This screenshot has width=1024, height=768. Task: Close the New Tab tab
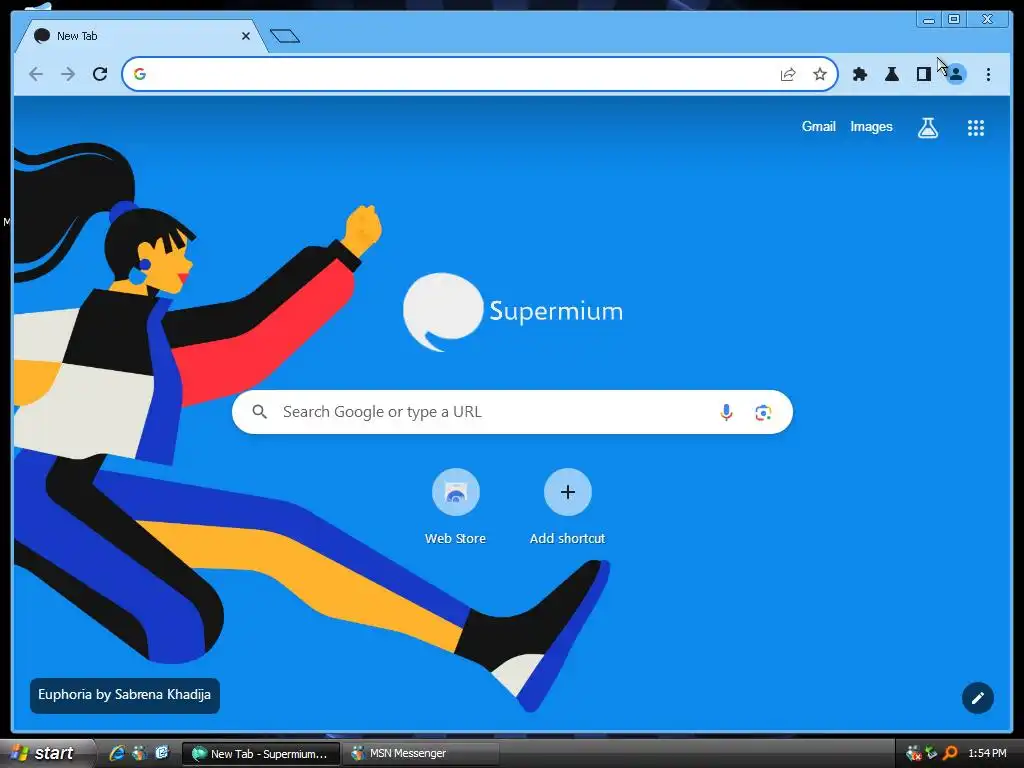tap(246, 36)
